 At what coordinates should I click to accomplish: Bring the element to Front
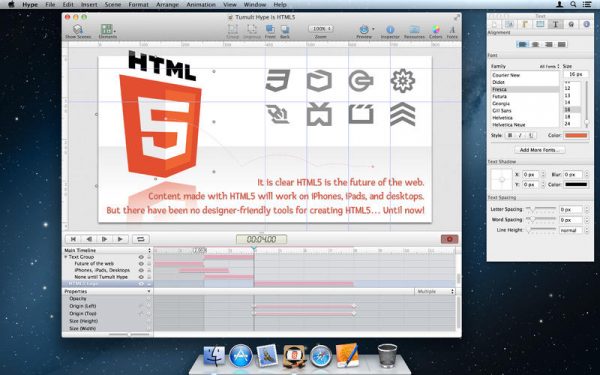[270, 29]
